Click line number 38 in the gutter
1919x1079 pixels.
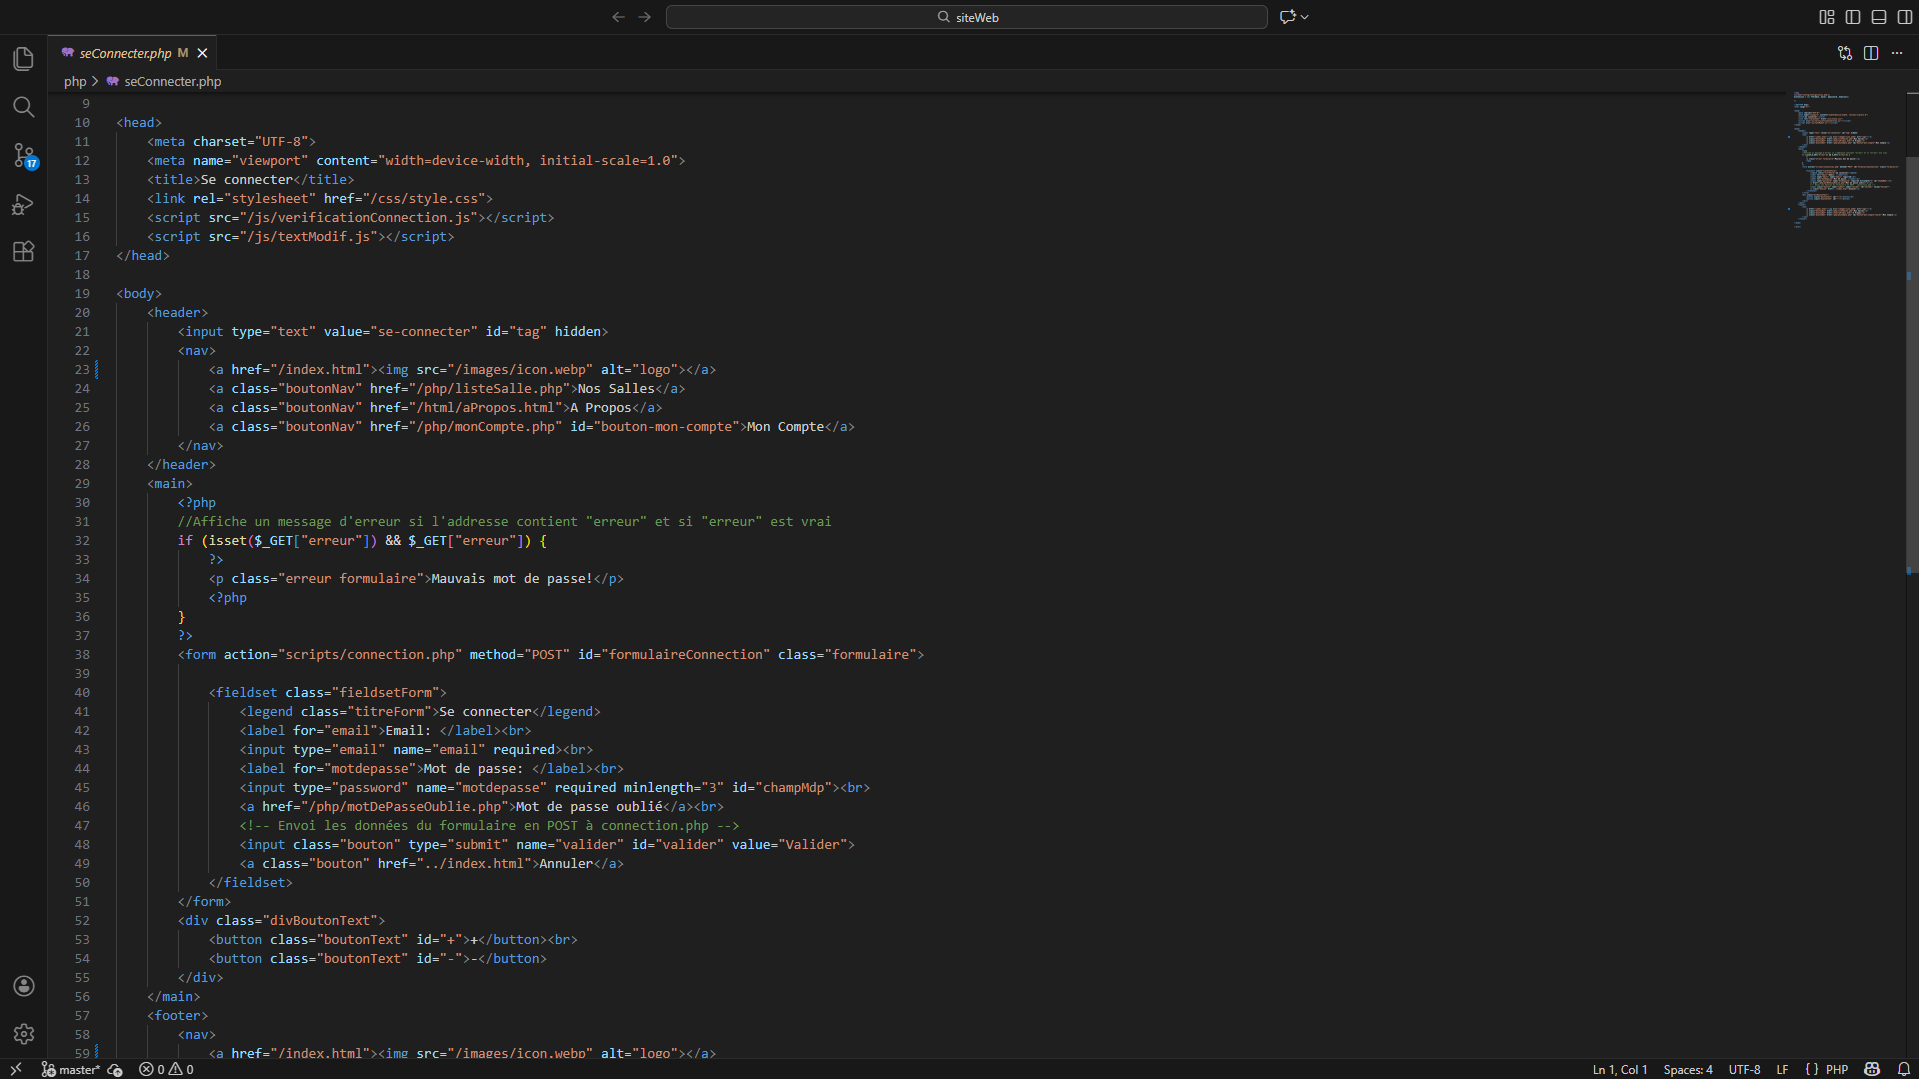pyautogui.click(x=82, y=655)
